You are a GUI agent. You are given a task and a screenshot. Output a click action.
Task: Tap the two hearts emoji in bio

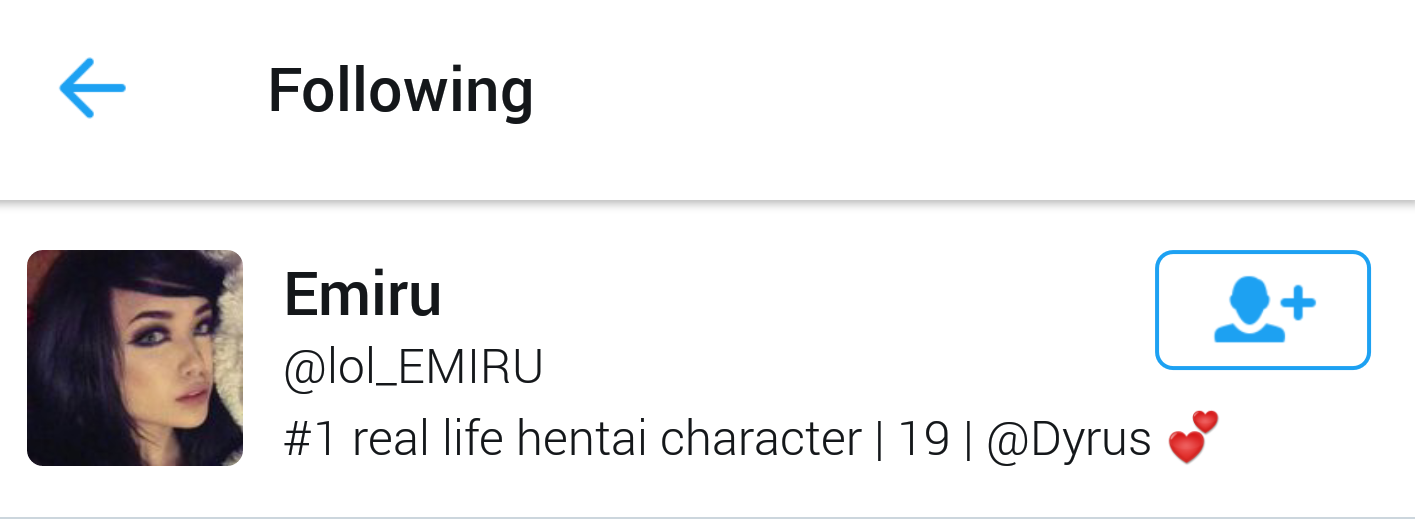pyautogui.click(x=1194, y=437)
